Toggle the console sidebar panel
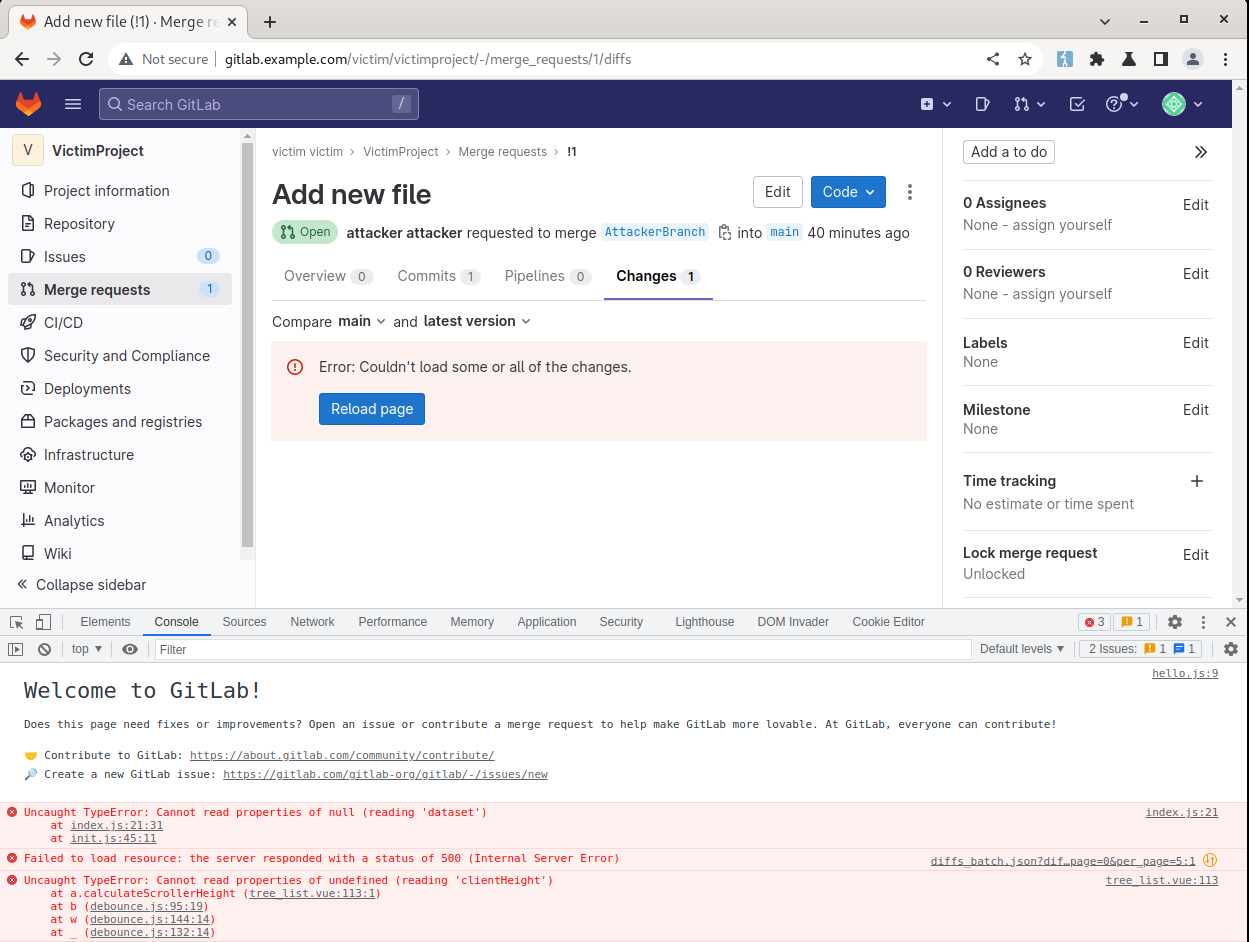1249x942 pixels. (x=15, y=649)
